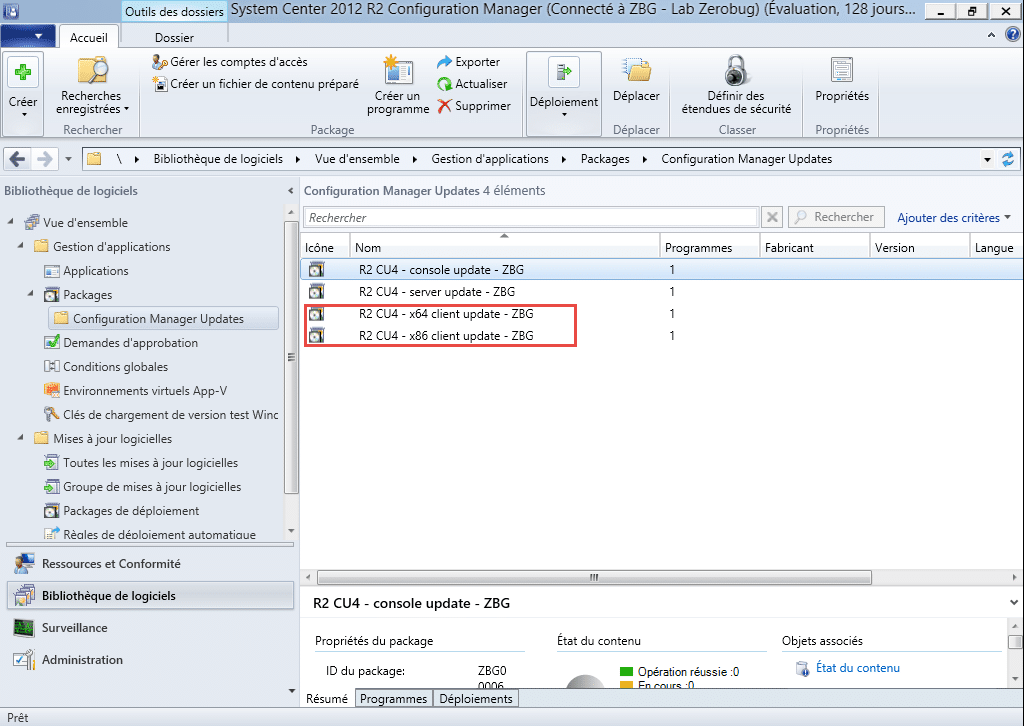Click Créer un fichier de contenu préparé
This screenshot has height=726, width=1024.
(255, 84)
